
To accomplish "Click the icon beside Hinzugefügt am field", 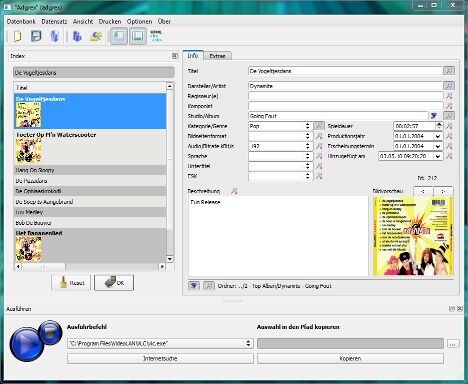I will click(x=449, y=156).
